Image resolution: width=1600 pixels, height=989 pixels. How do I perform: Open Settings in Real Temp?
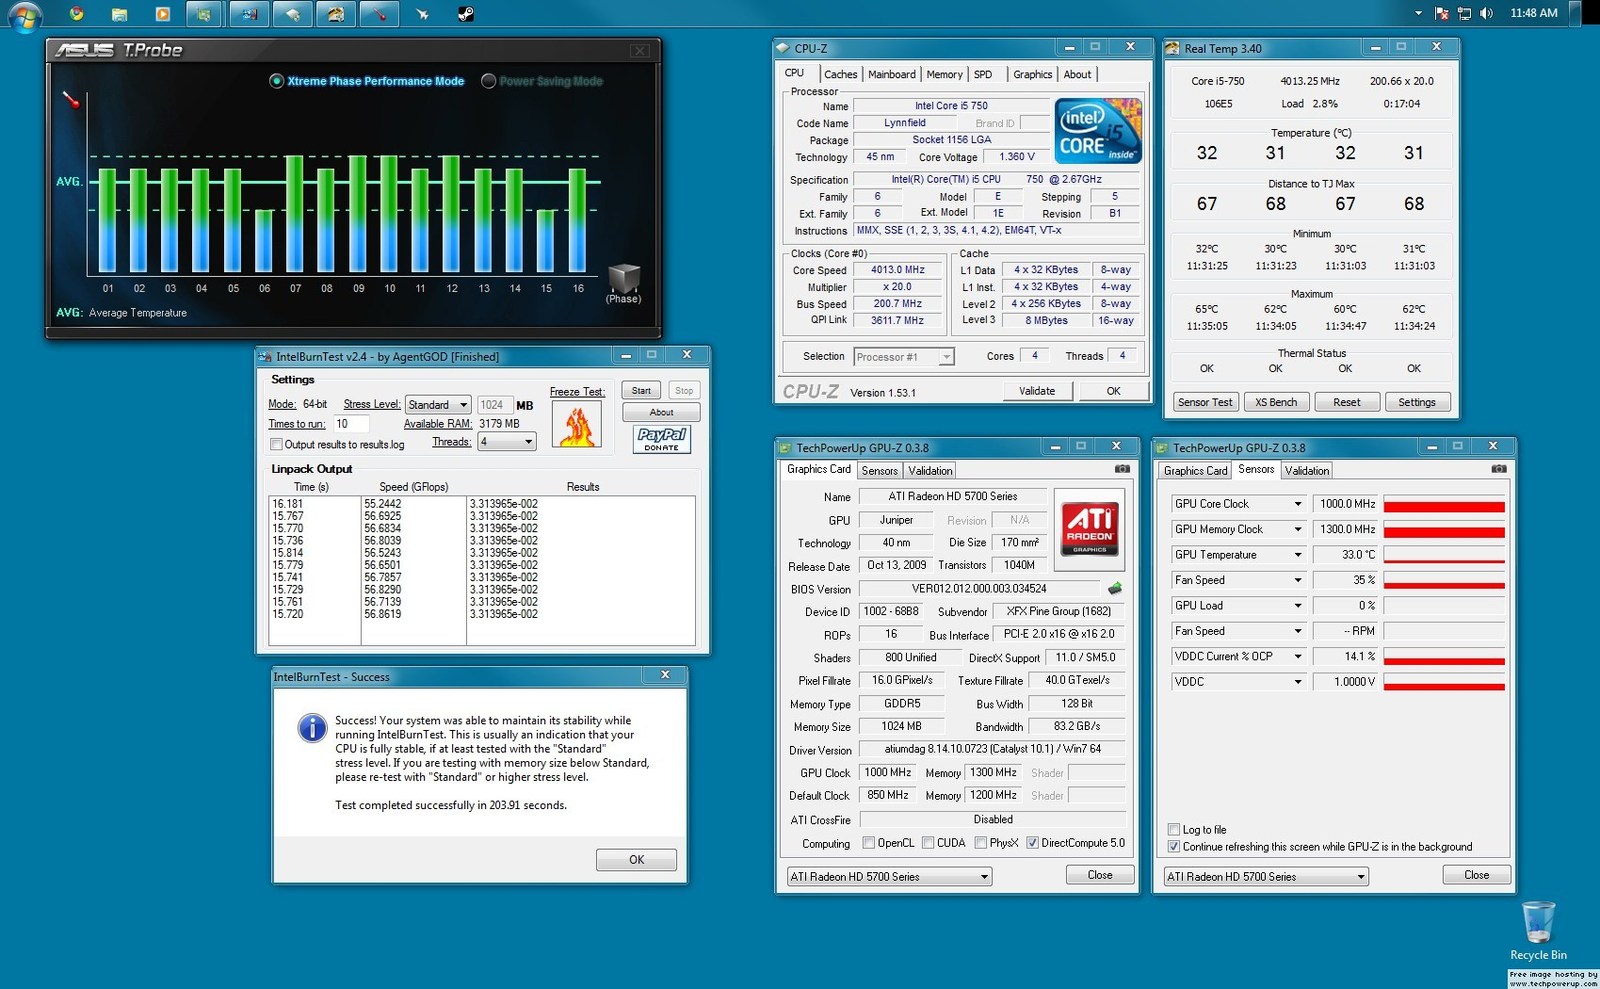click(x=1417, y=402)
